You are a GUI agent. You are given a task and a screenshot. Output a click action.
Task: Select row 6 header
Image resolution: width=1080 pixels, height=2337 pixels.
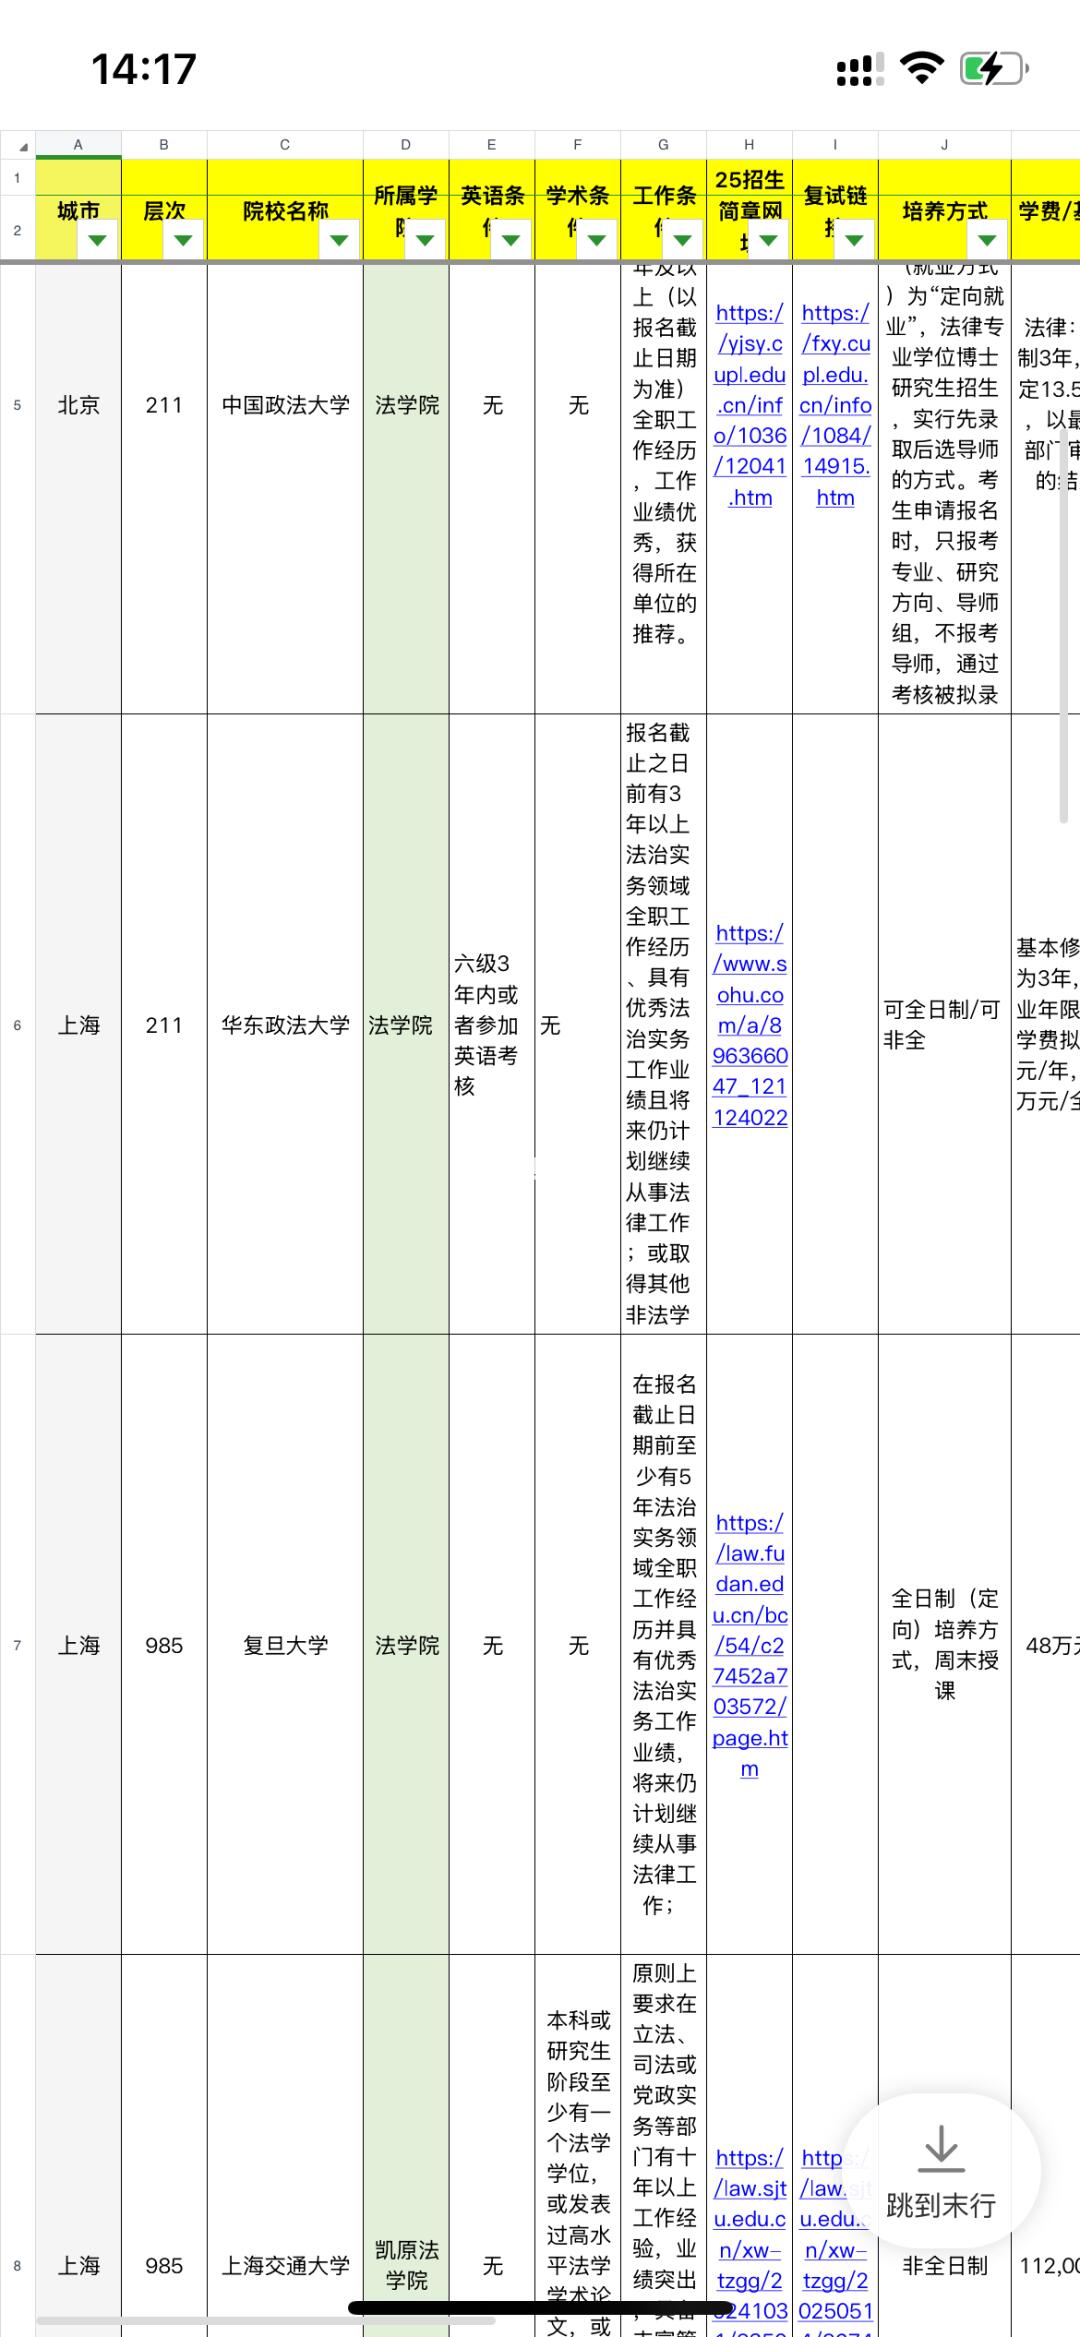click(x=17, y=1025)
